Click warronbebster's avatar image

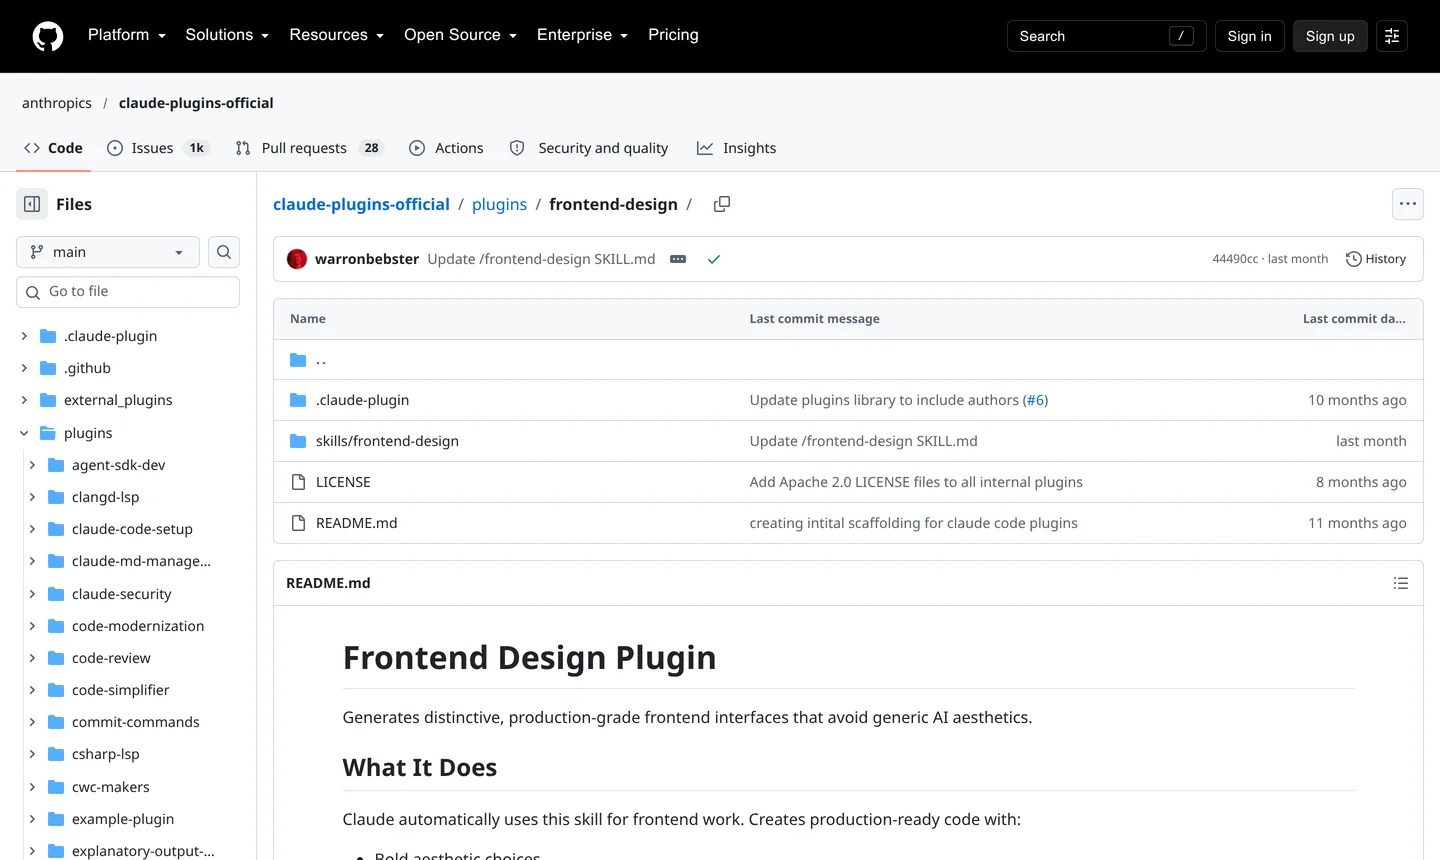tap(297, 259)
